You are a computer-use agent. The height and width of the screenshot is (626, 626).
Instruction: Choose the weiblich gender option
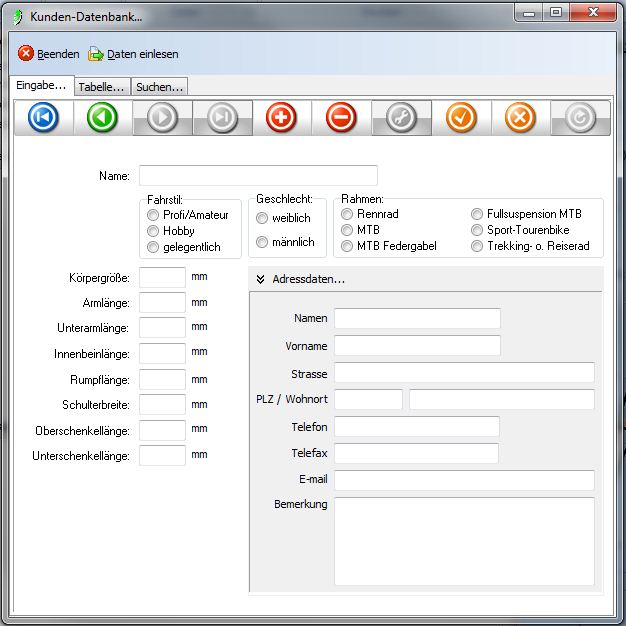262,218
